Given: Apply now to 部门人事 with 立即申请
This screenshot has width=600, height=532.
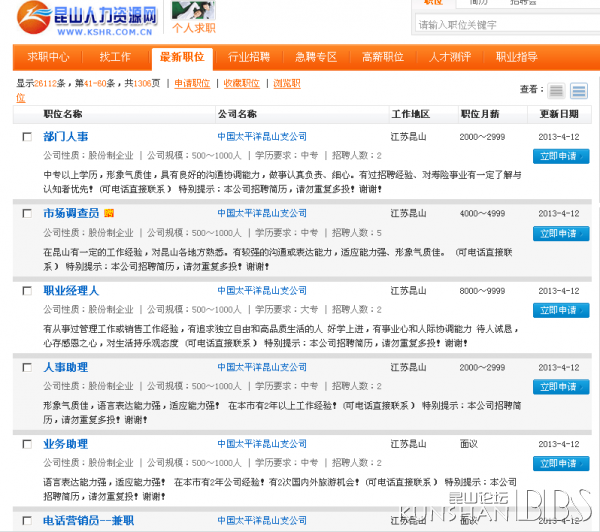Looking at the screenshot, I should click(x=561, y=156).
